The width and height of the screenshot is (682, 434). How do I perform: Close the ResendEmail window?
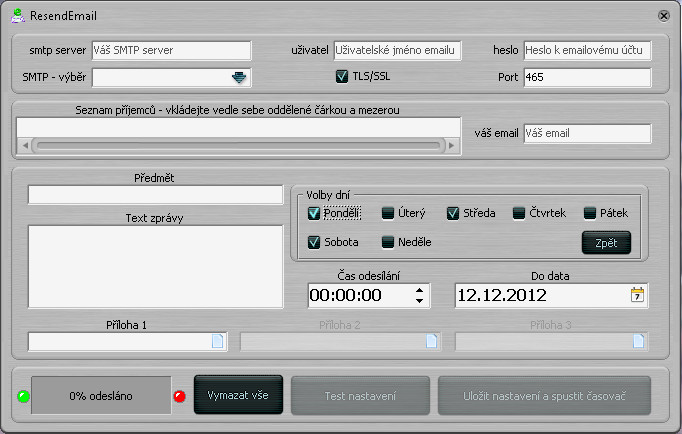tap(663, 16)
